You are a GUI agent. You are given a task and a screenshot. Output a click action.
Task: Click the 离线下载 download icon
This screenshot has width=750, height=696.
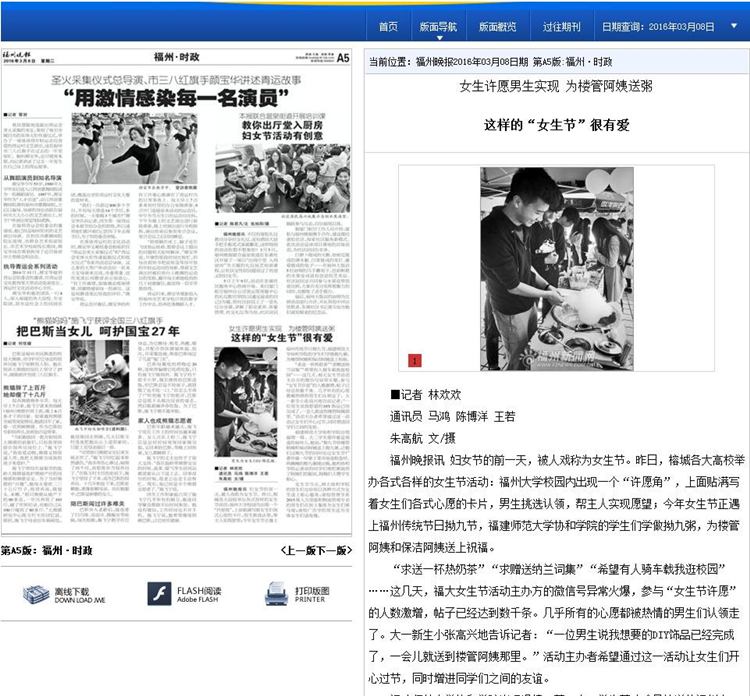(36, 595)
